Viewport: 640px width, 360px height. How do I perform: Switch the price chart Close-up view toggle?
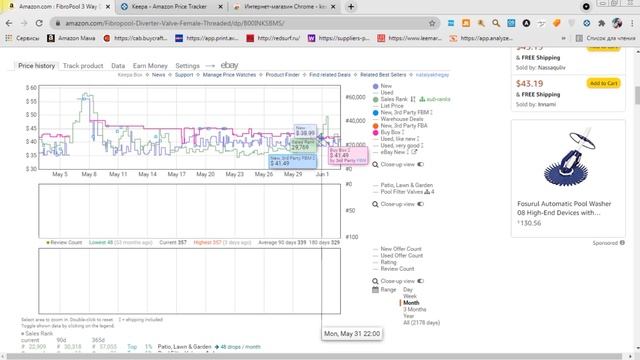pos(420,164)
